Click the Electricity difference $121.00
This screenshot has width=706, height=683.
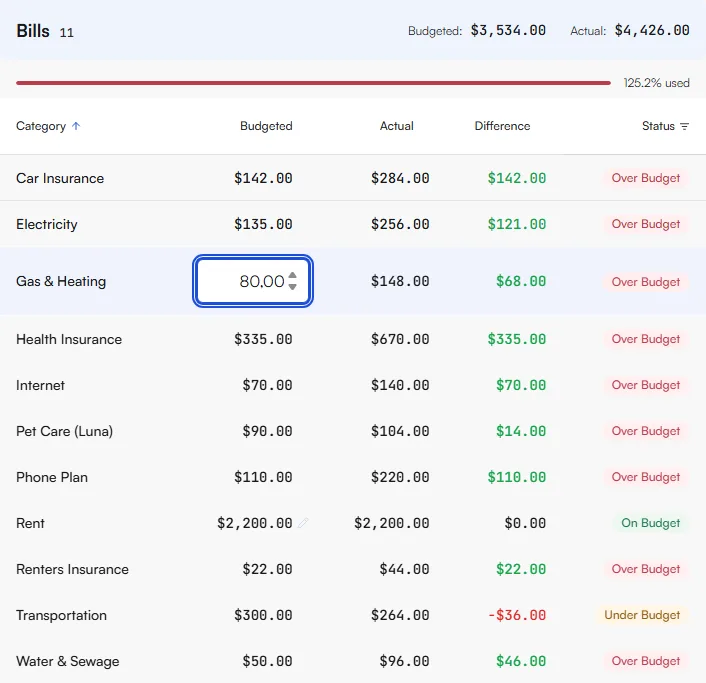[517, 224]
